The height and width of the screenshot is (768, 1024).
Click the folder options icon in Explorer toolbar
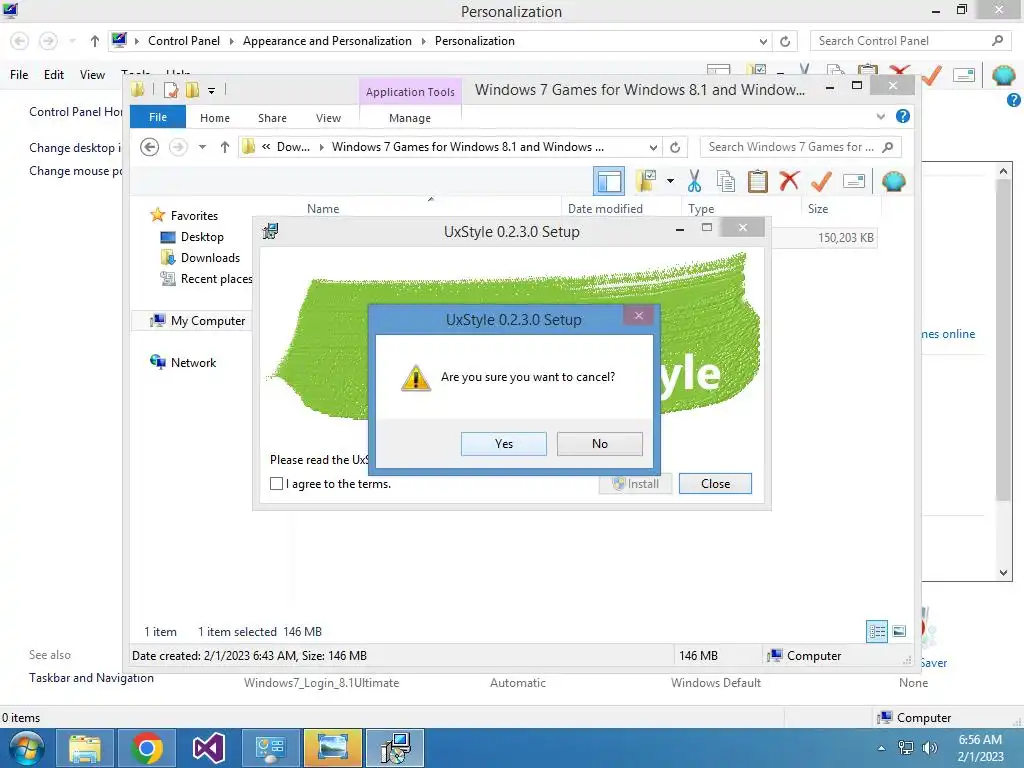646,181
